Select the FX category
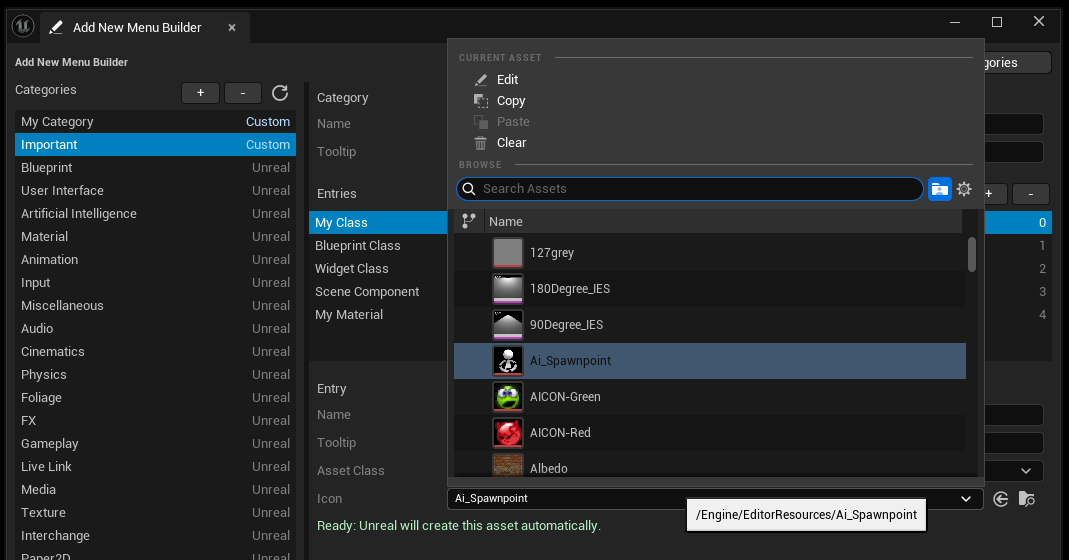Image resolution: width=1069 pixels, height=560 pixels. [x=155, y=421]
